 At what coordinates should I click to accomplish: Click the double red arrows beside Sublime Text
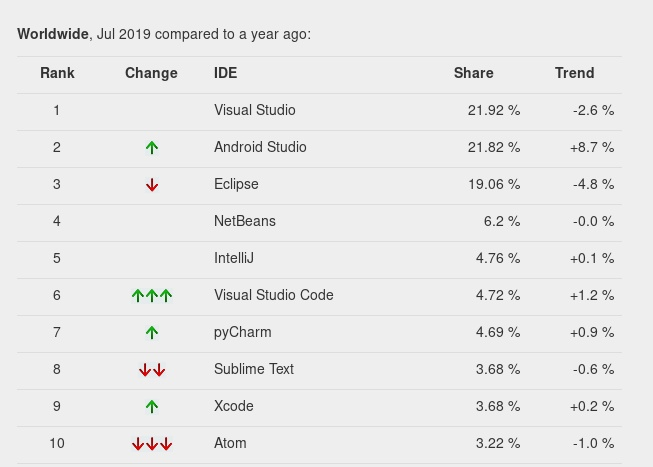152,370
